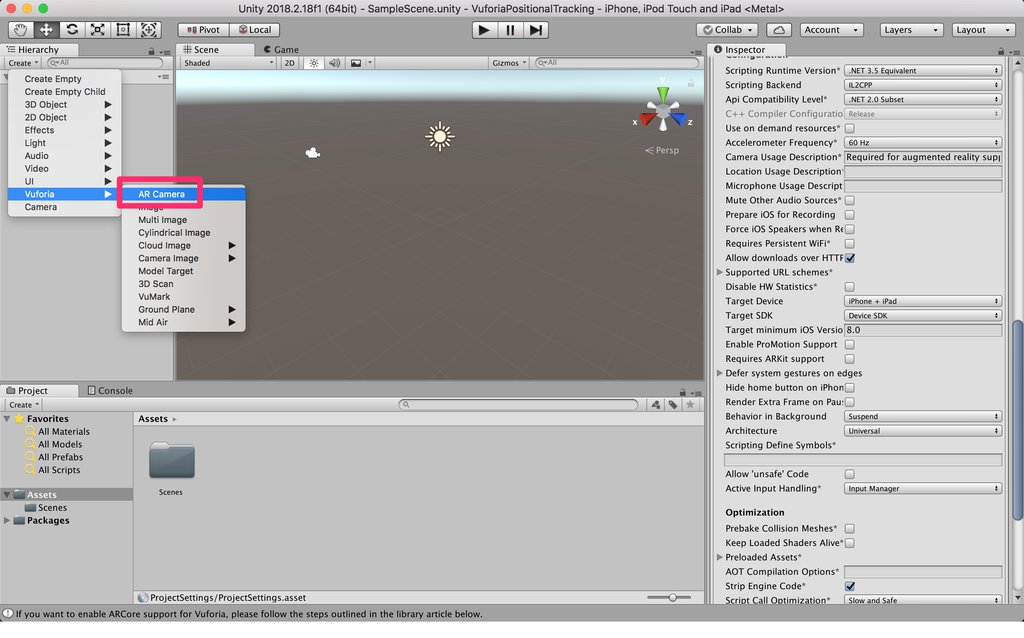Enable Allow 'unsafe' Code
1024x638 pixels.
pyautogui.click(x=850, y=474)
